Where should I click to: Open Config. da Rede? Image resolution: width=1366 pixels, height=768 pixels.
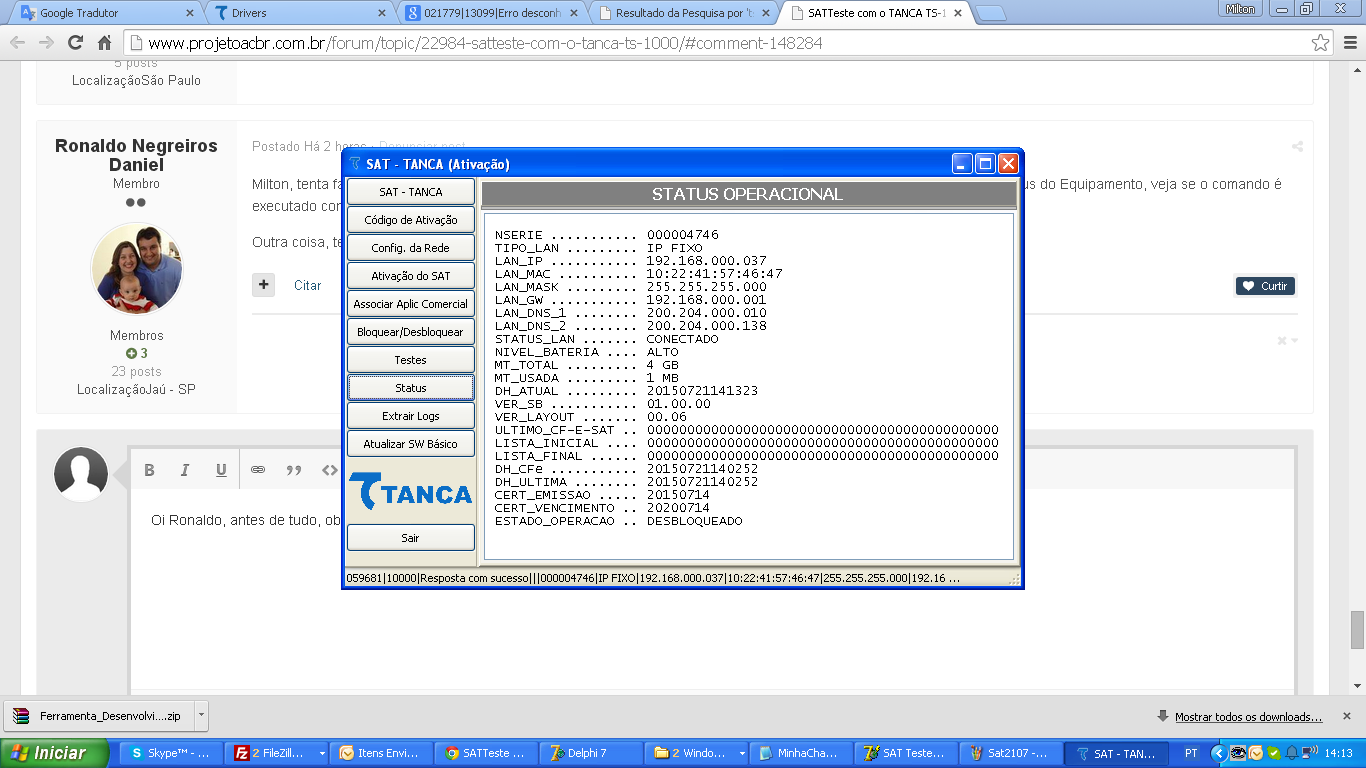[410, 248]
